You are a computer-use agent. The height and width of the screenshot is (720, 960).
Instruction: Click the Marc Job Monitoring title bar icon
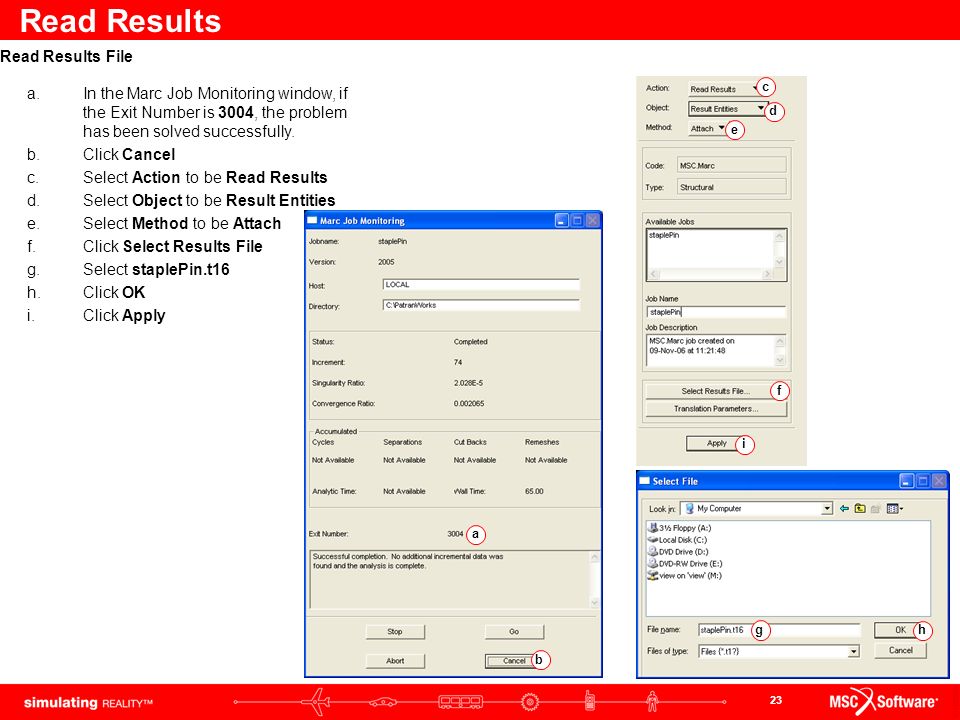pyautogui.click(x=312, y=220)
